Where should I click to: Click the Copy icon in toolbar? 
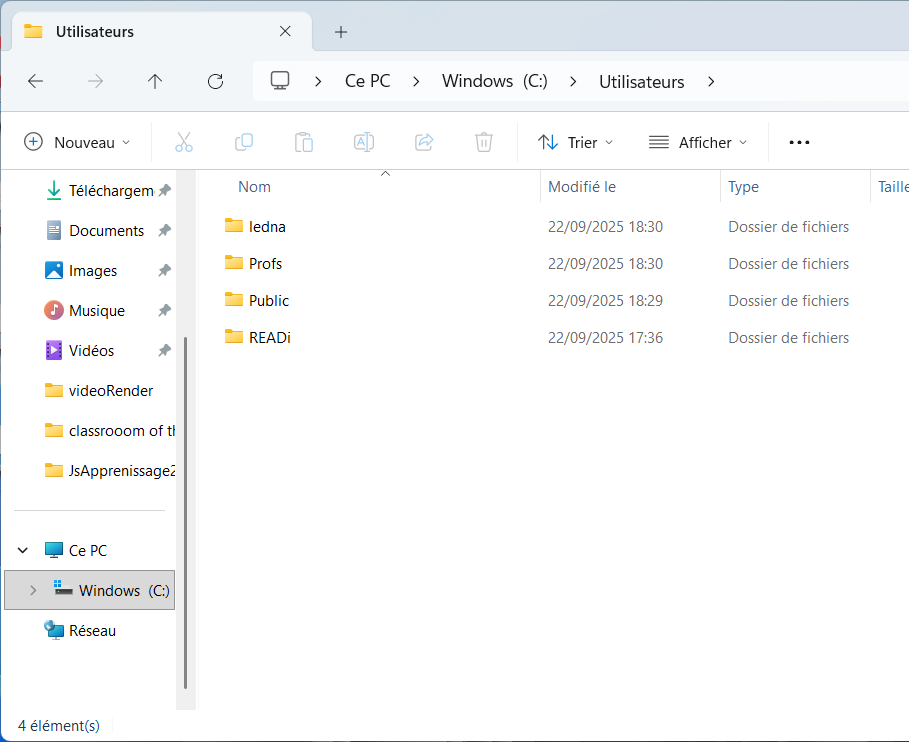pyautogui.click(x=244, y=142)
